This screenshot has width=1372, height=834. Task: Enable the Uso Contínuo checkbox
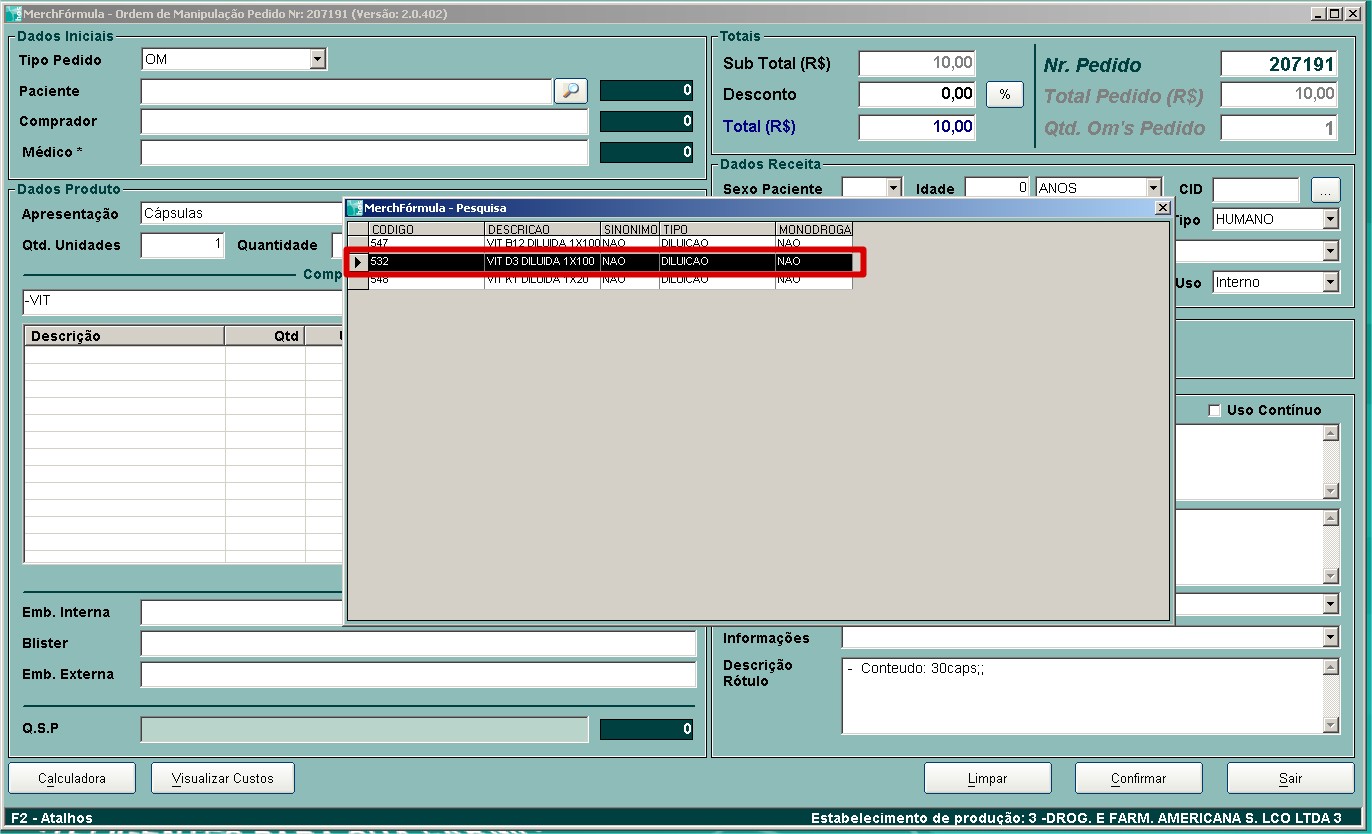[x=1215, y=410]
